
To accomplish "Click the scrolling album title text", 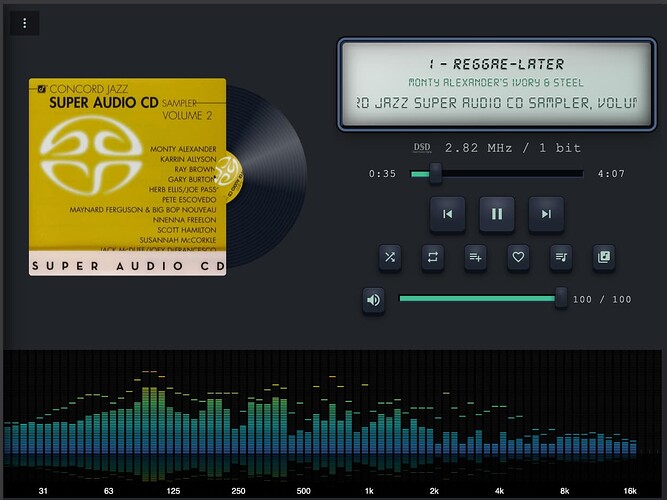I will (496, 103).
